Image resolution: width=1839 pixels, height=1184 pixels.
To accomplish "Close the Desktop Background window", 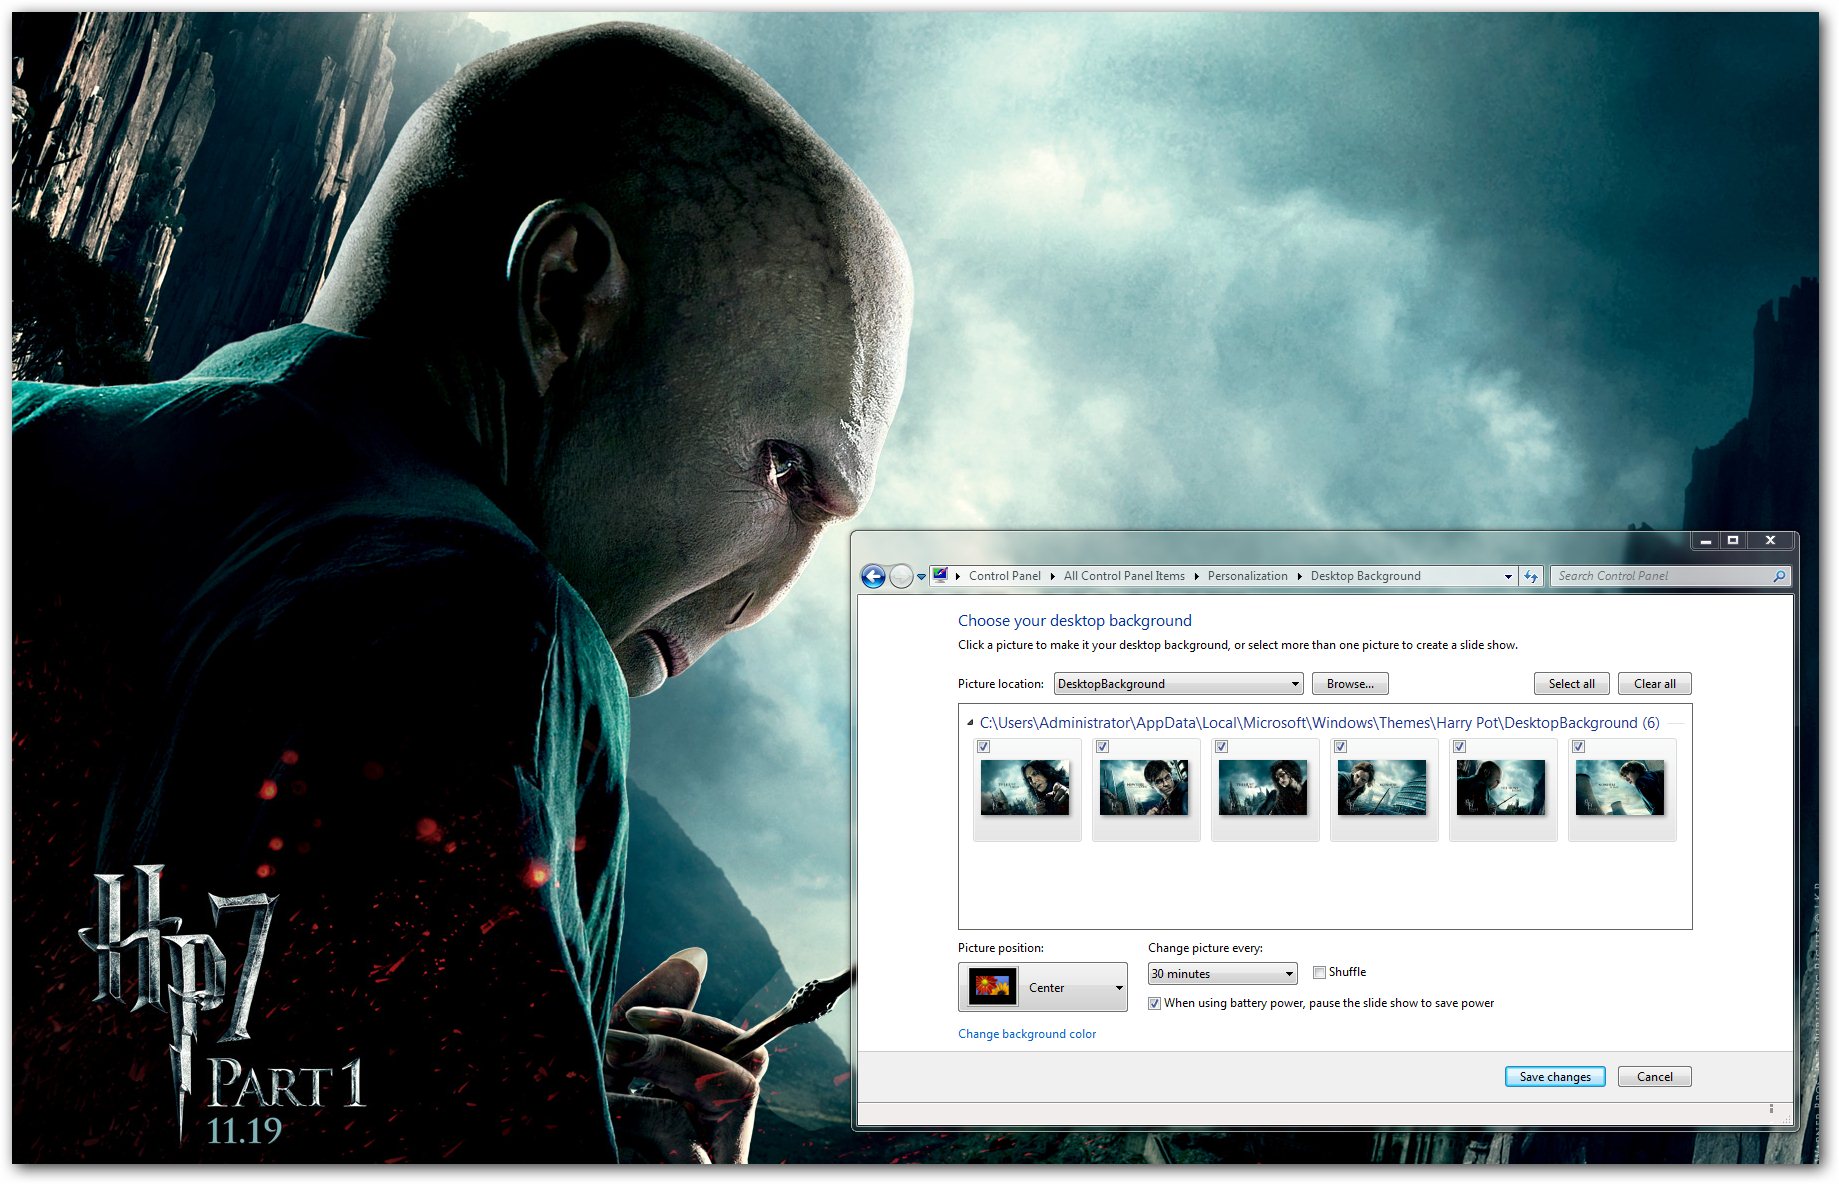I will click(x=1770, y=540).
